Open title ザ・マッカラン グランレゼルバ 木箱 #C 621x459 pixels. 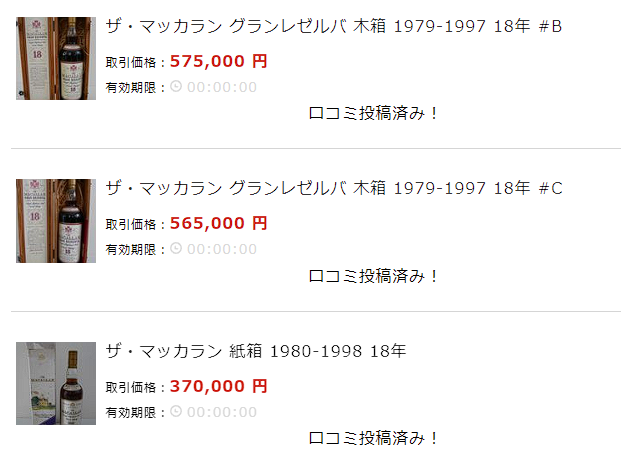pyautogui.click(x=333, y=188)
